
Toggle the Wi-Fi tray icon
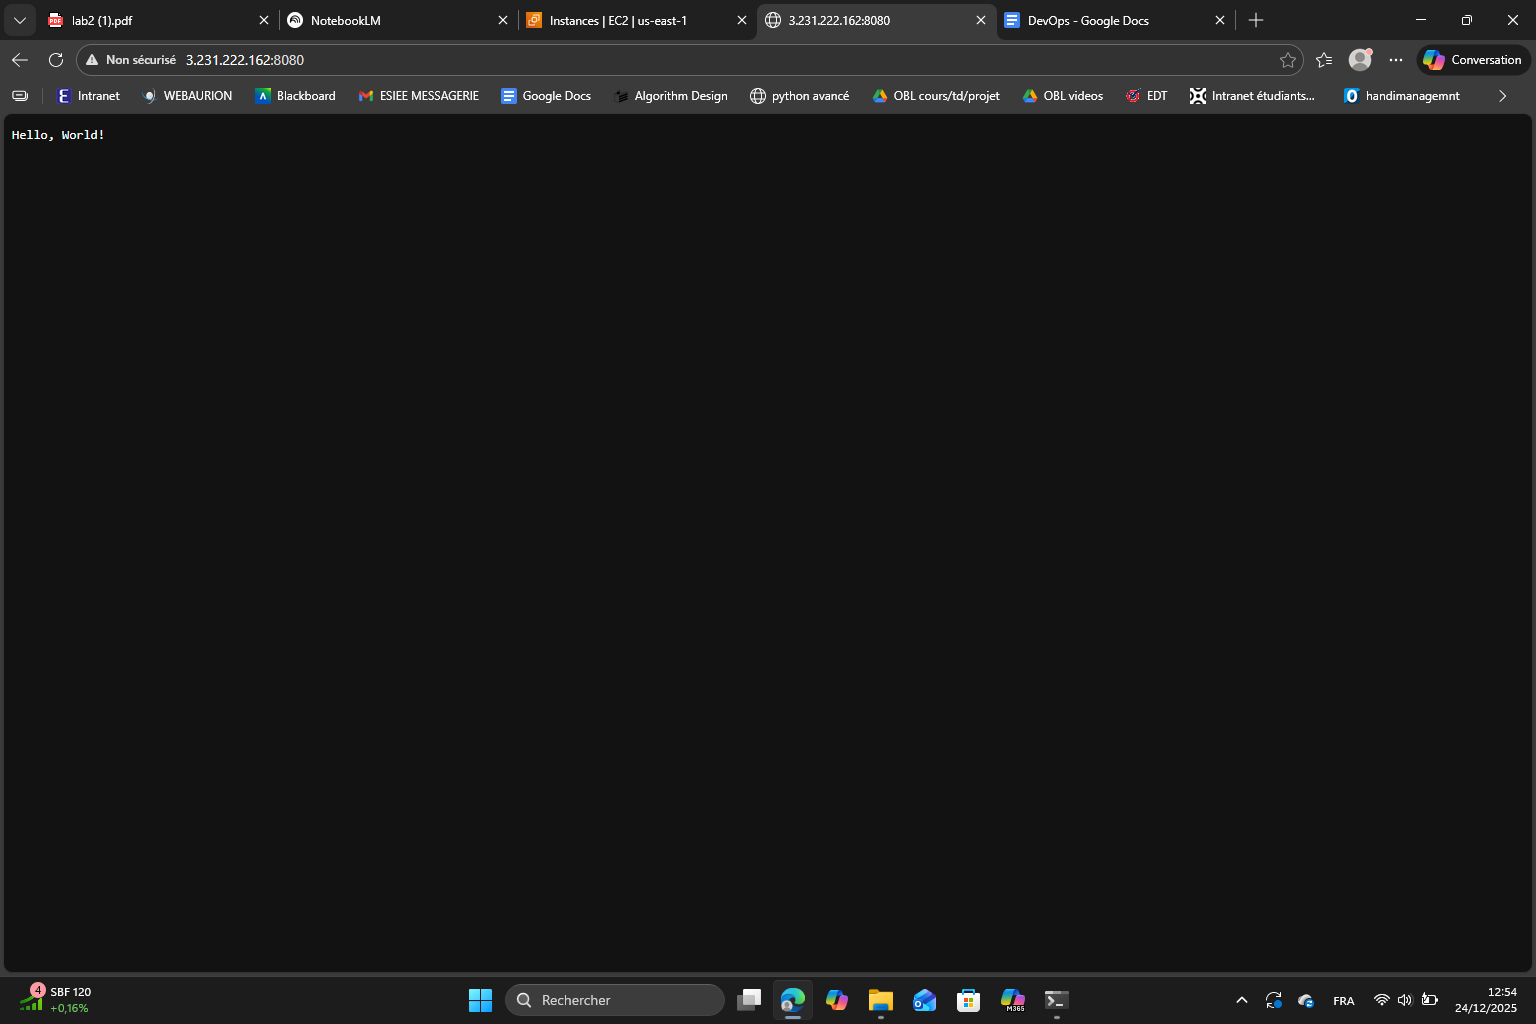pyautogui.click(x=1382, y=999)
